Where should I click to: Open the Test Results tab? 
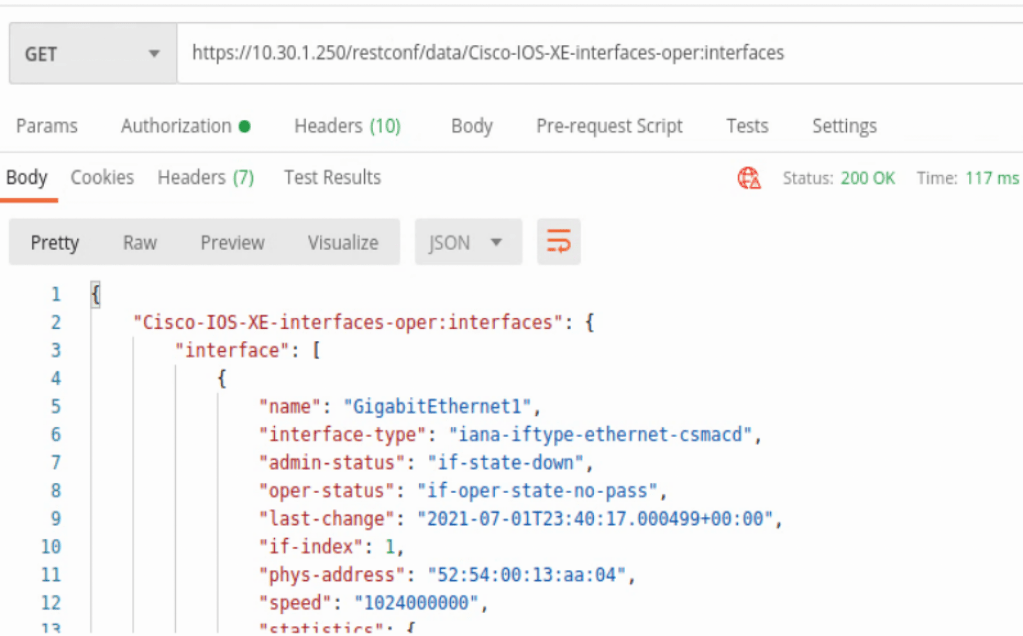coord(332,177)
